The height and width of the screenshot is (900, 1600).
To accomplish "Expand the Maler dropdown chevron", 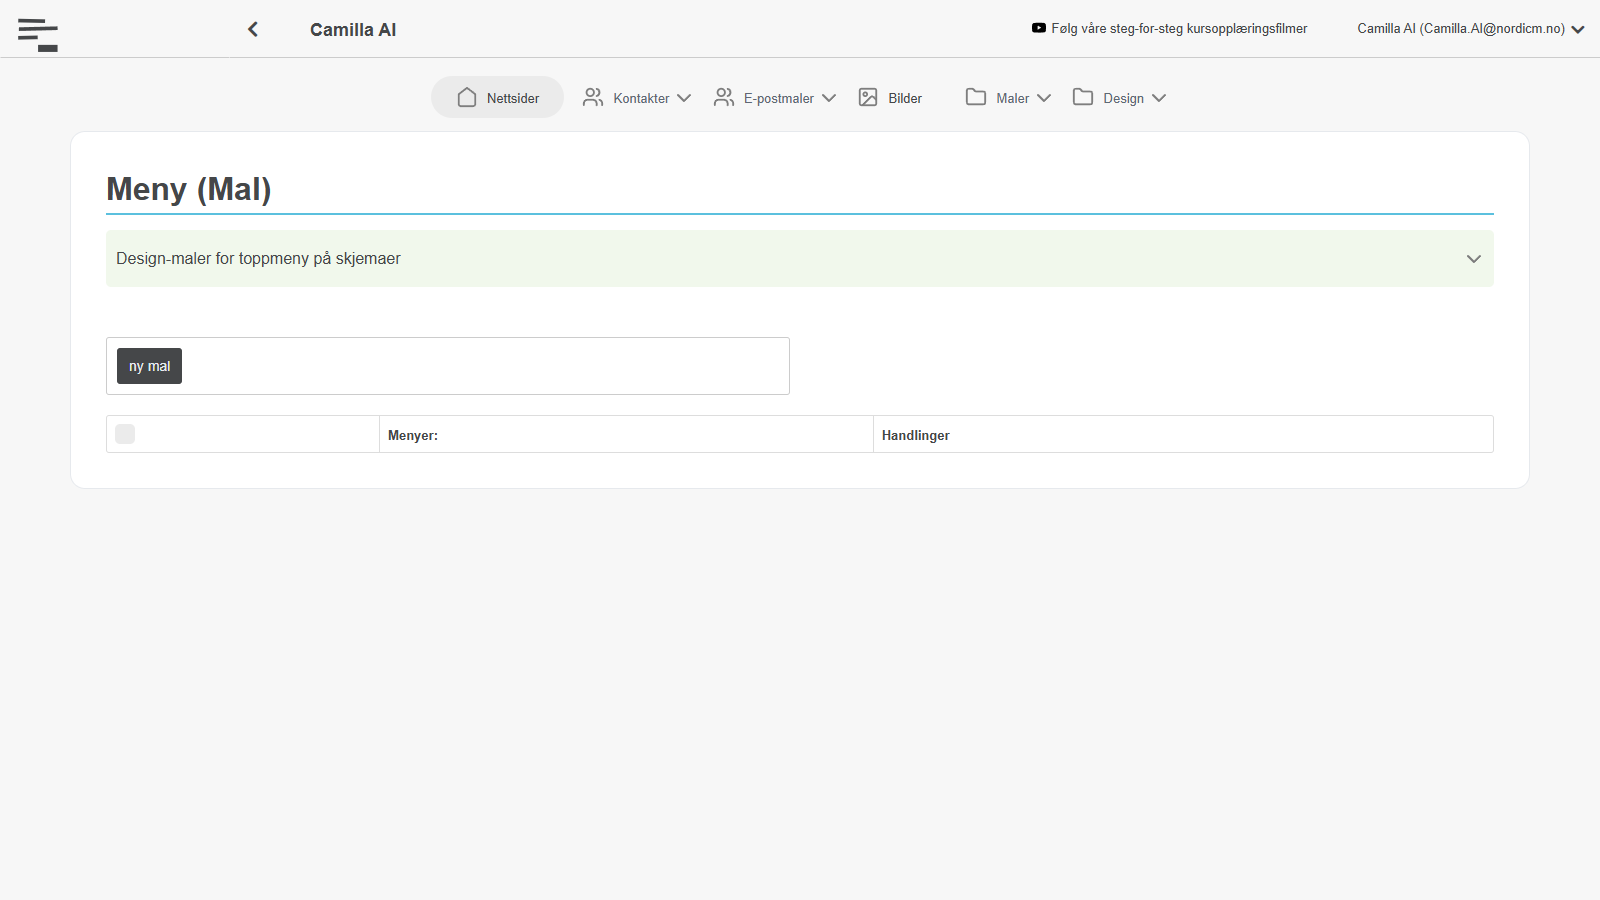I will [x=1044, y=98].
